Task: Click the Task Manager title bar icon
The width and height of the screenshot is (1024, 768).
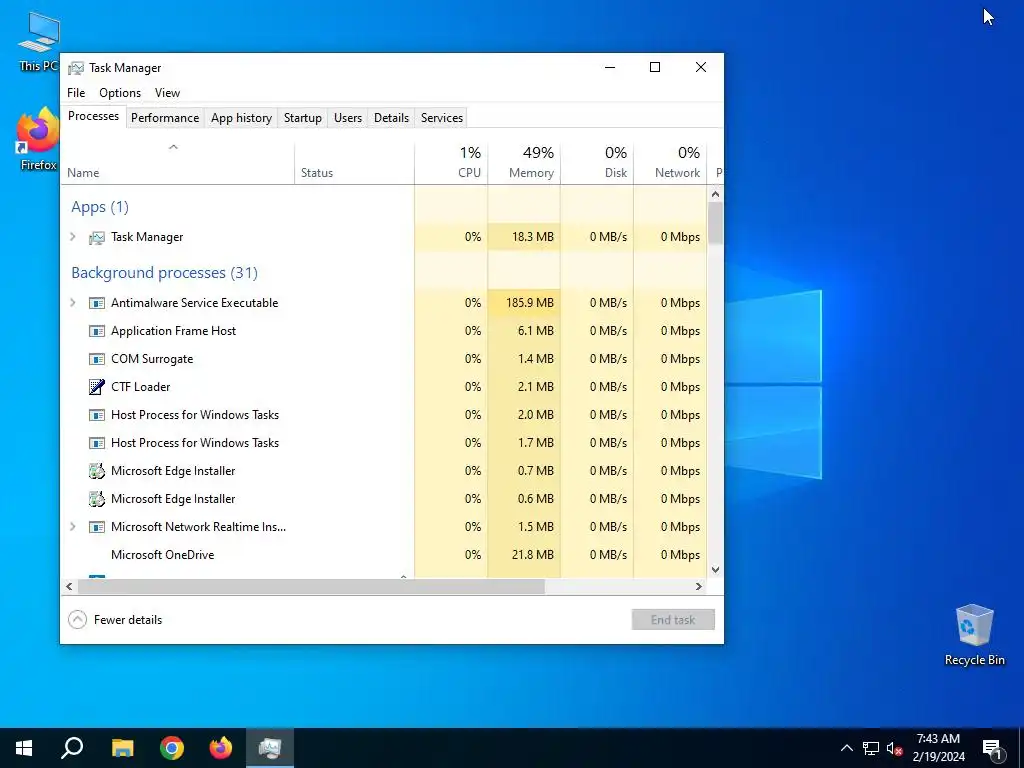Action: (x=76, y=68)
